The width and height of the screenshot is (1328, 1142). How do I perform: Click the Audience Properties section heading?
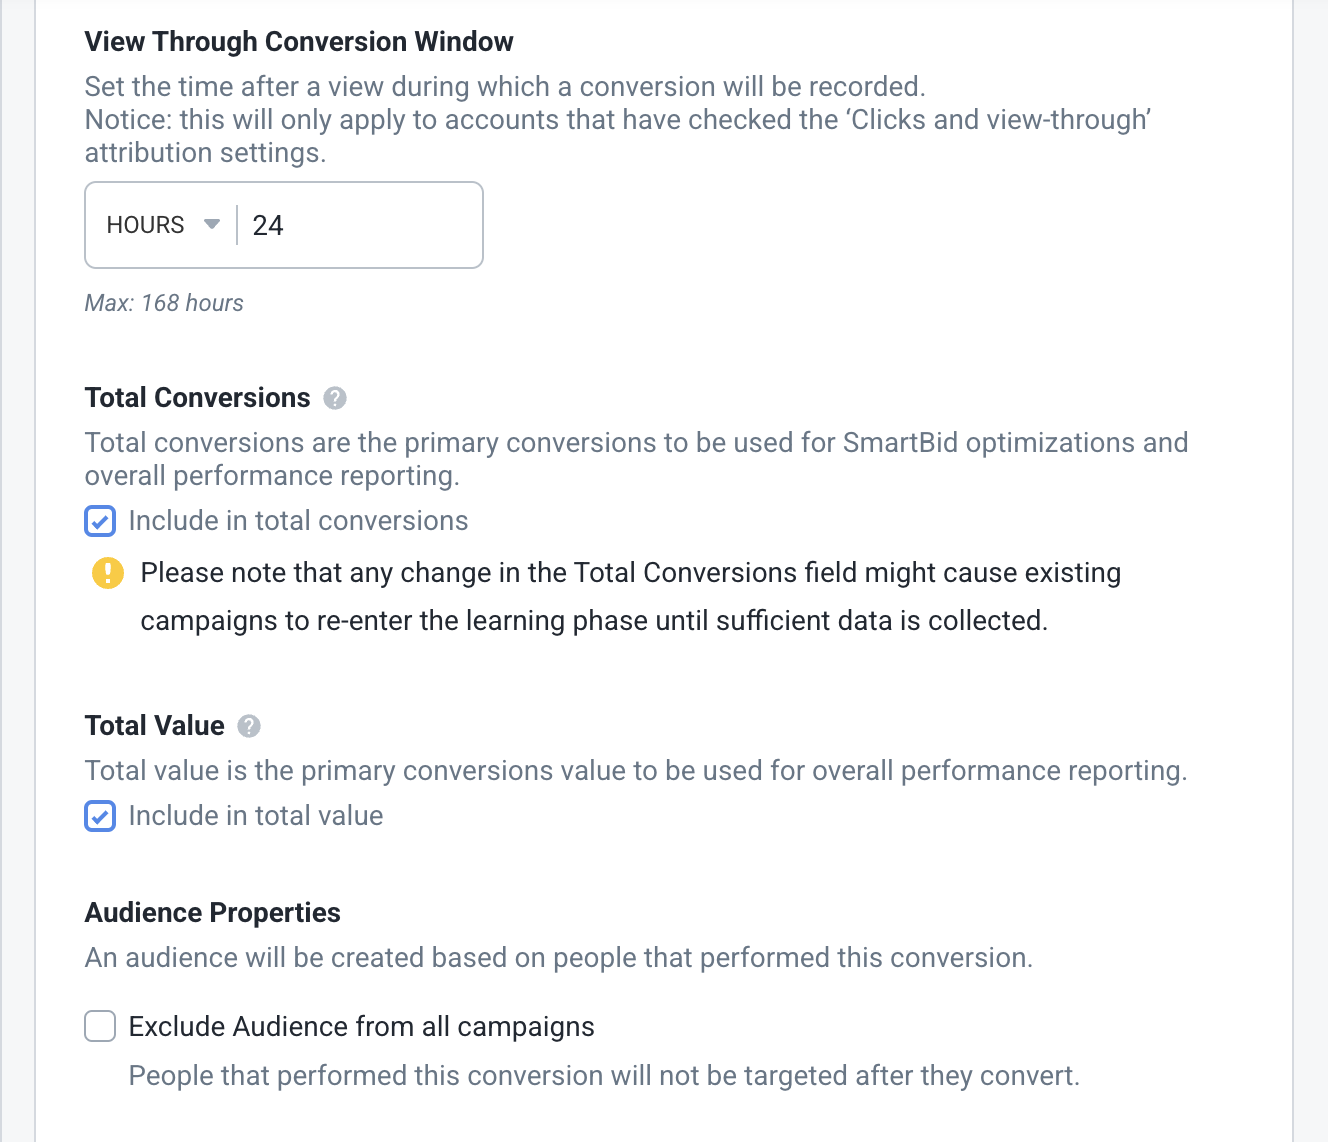213,913
